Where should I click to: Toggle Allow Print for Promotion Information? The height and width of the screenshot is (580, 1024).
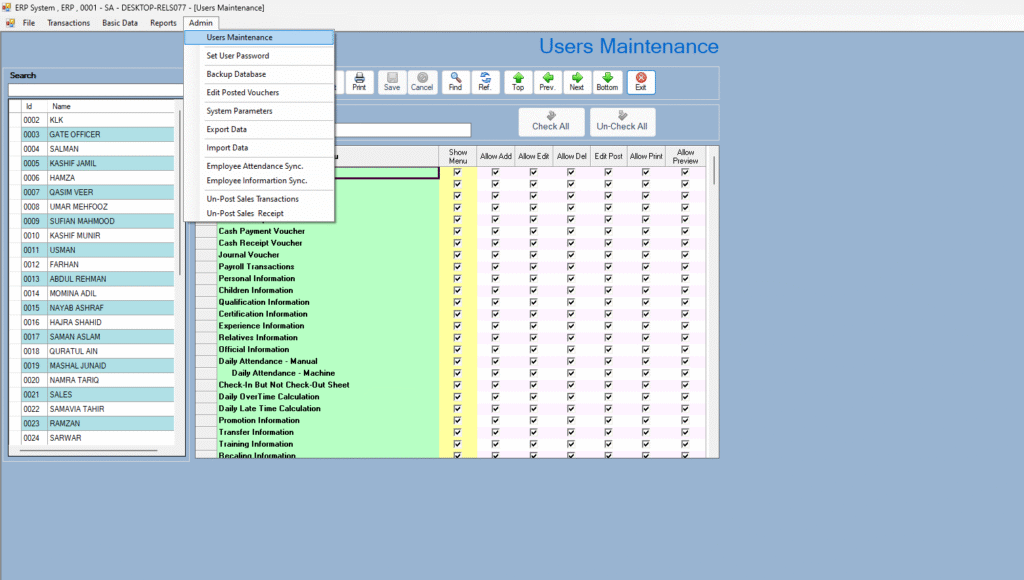pyautogui.click(x=646, y=420)
